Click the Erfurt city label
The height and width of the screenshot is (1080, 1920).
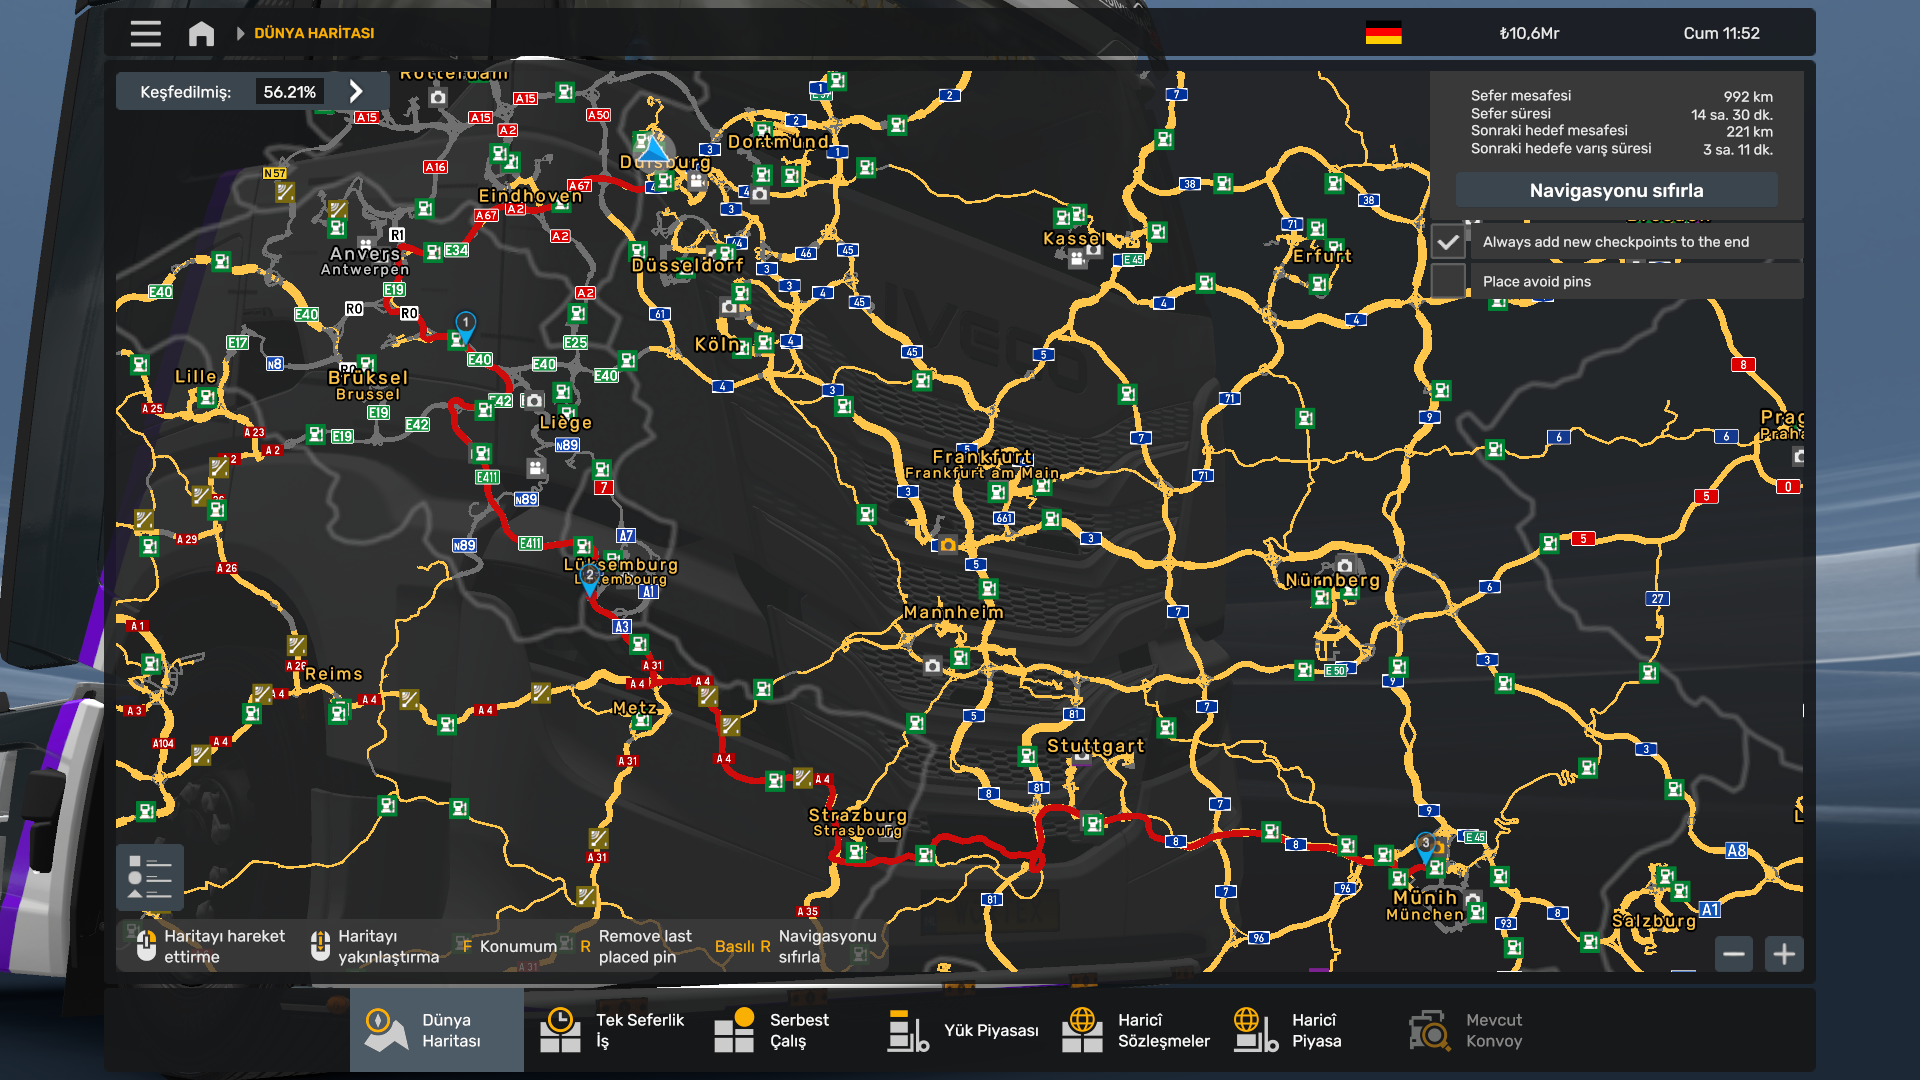pyautogui.click(x=1322, y=256)
